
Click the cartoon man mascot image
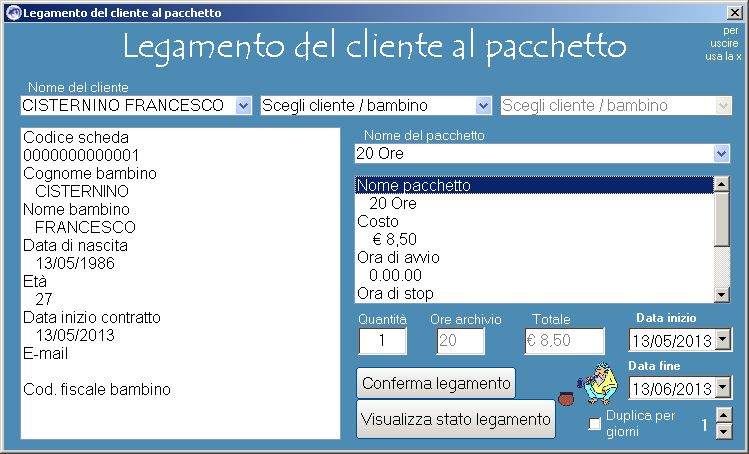click(x=599, y=384)
